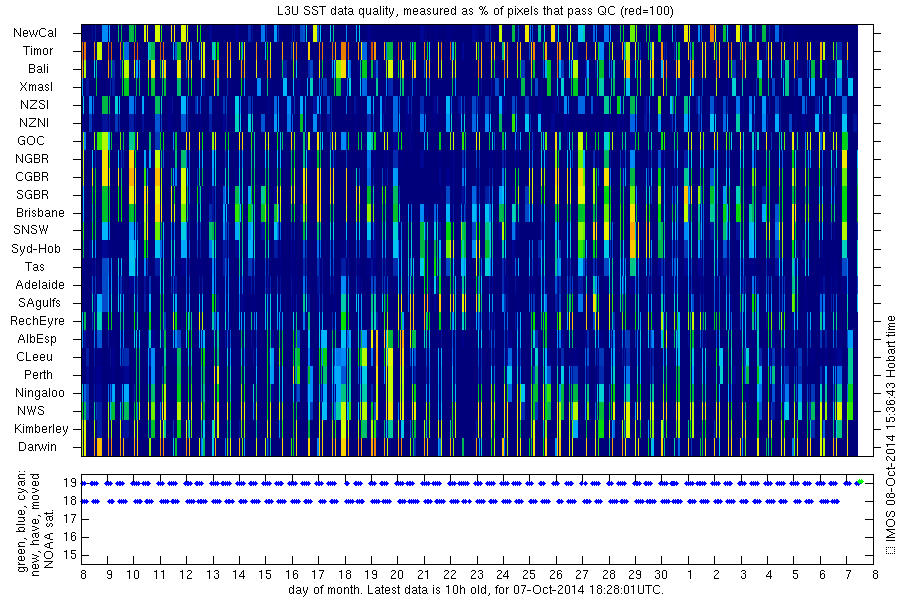Click the CLeeu region label
This screenshot has width=900, height=600.
click(34, 357)
